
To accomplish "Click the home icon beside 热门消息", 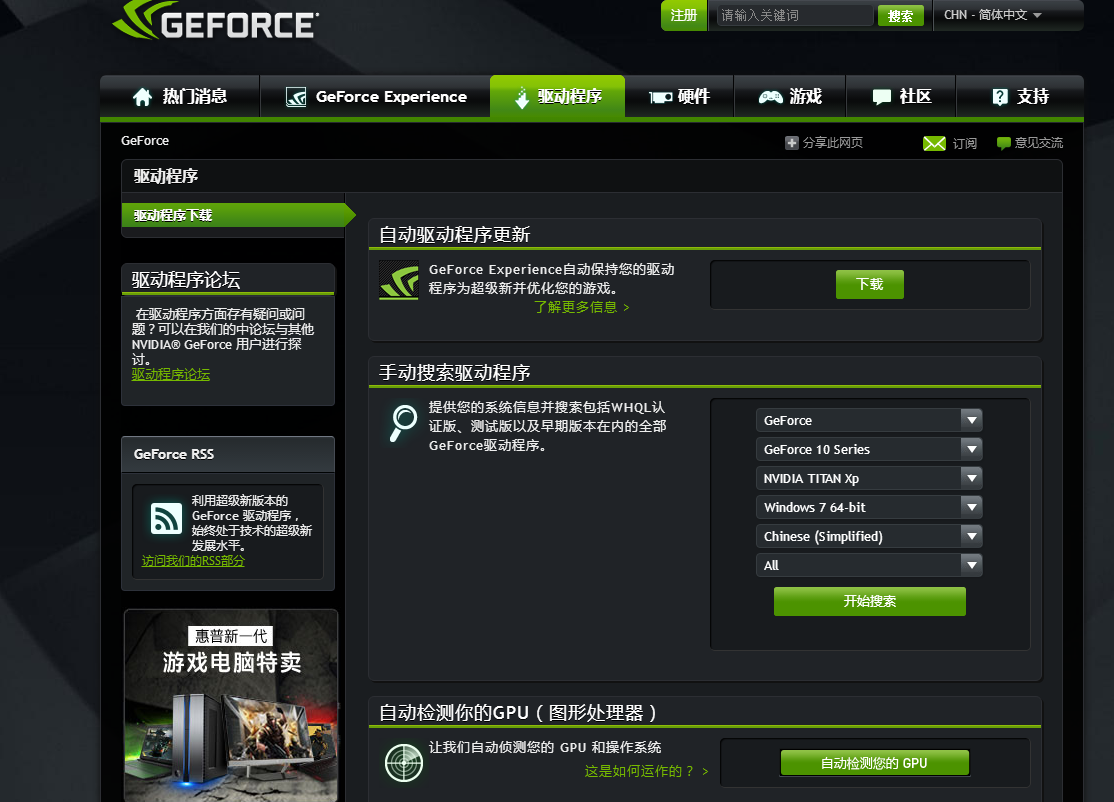I will 143,97.
